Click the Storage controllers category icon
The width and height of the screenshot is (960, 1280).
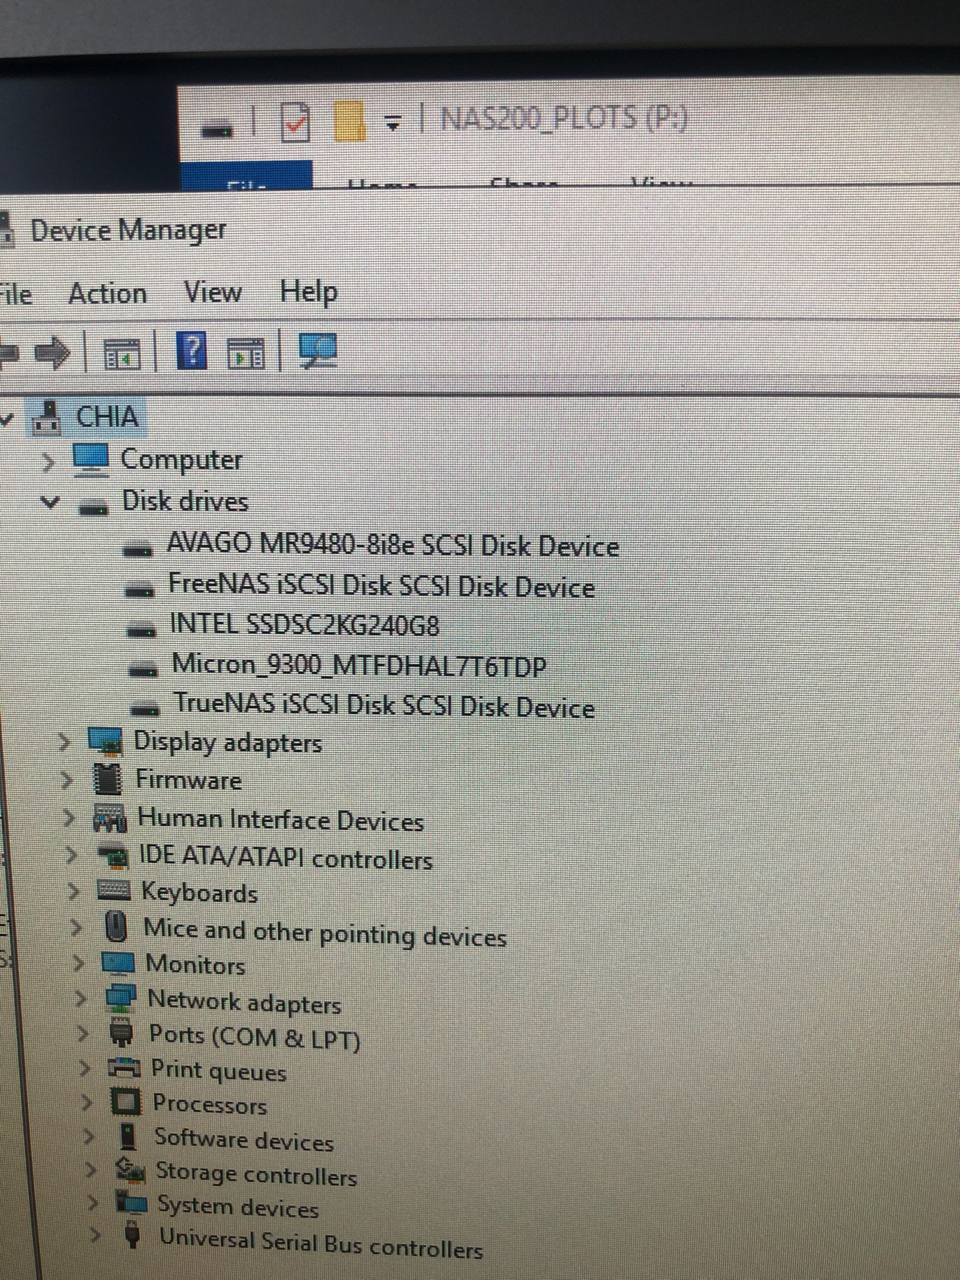130,1170
